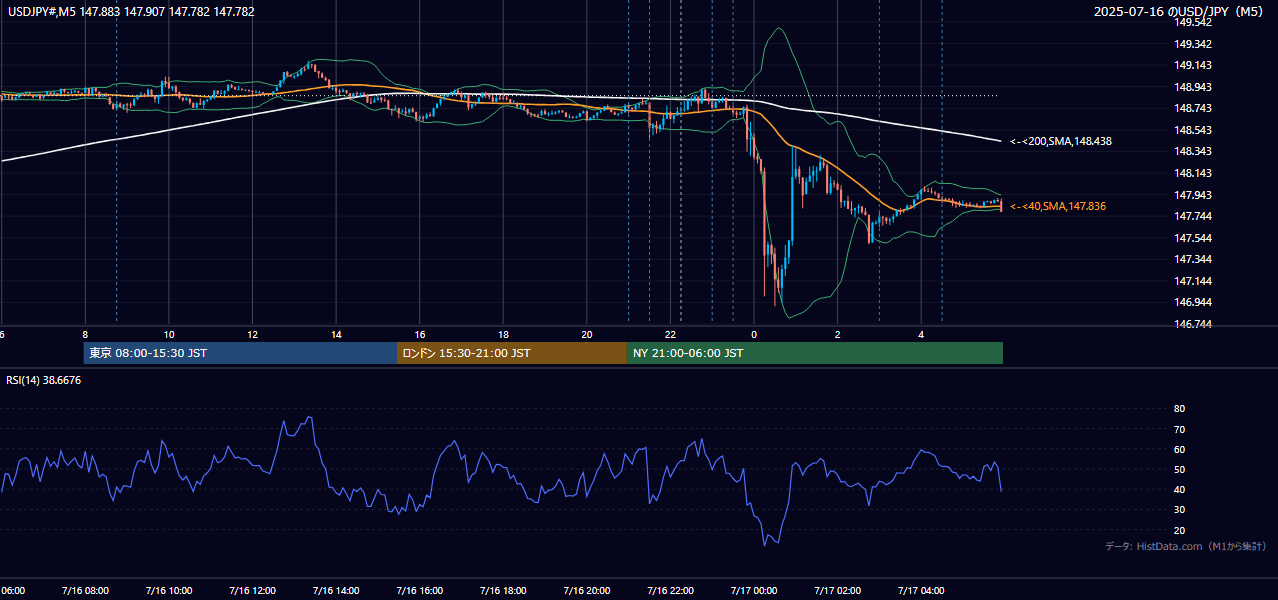The image size is (1278, 600).
Task: Click price axis value 148.143
Action: 1195,173
